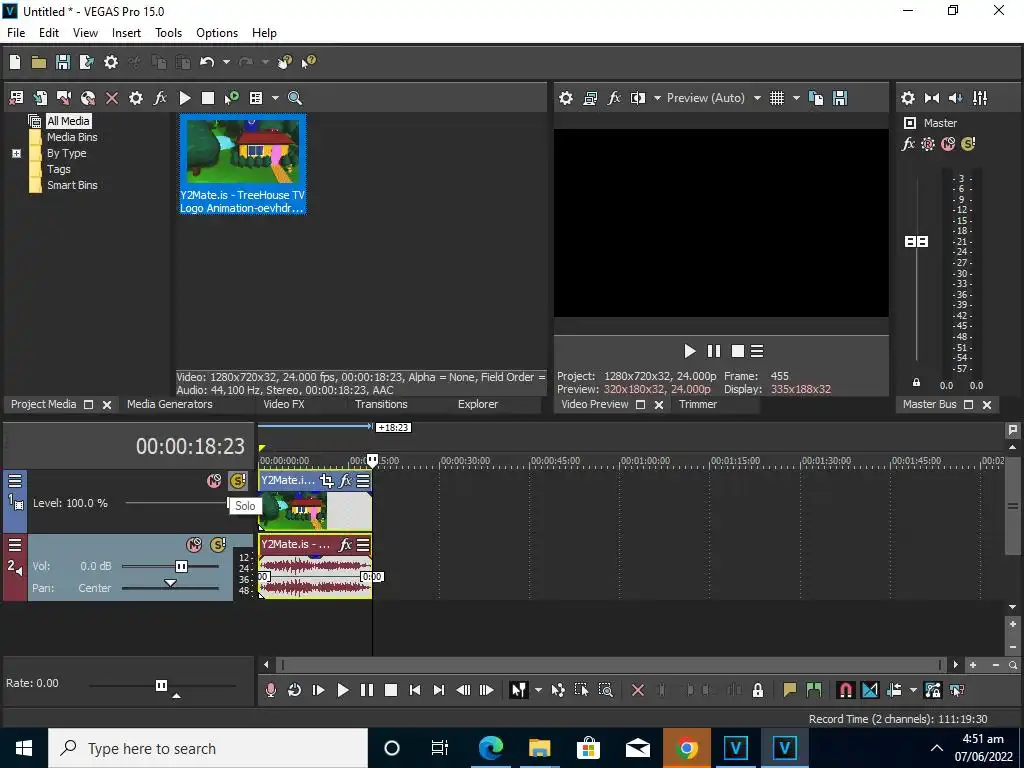Open video track 1 hamburger menu
Image resolution: width=1024 pixels, height=768 pixels.
point(15,481)
